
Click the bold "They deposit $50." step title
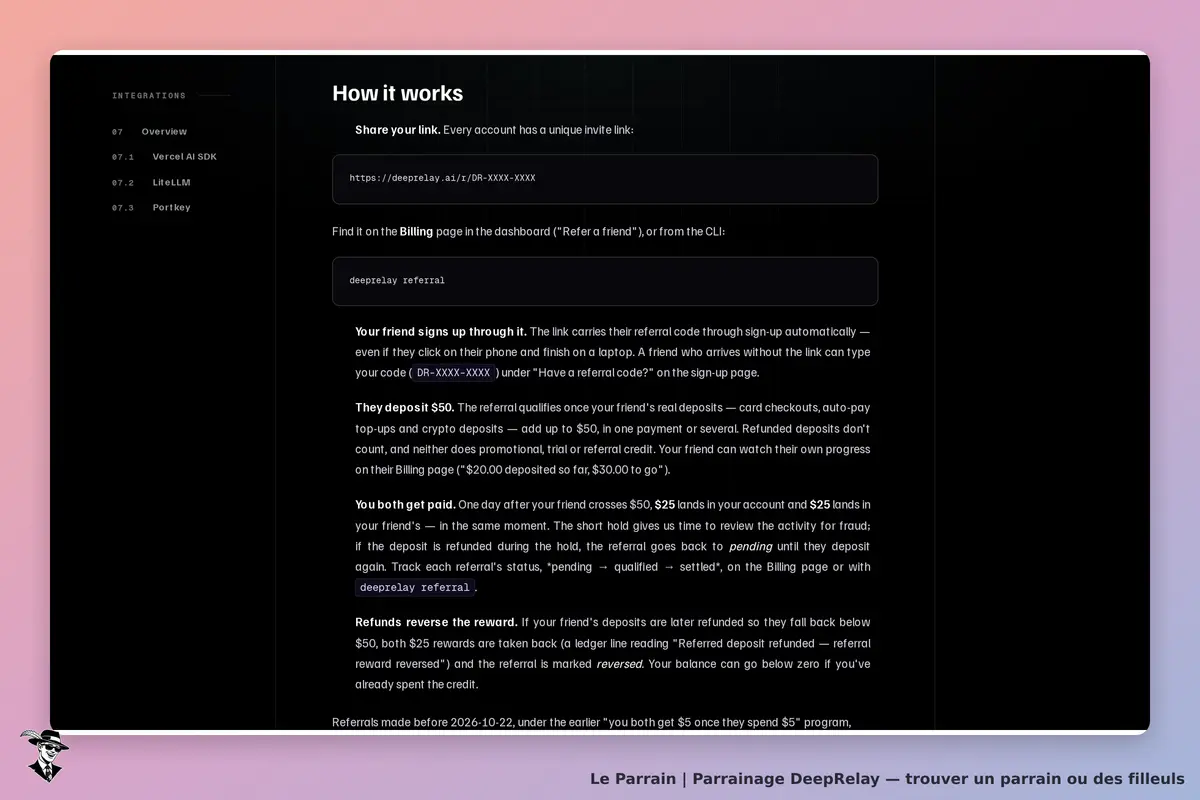click(x=405, y=408)
